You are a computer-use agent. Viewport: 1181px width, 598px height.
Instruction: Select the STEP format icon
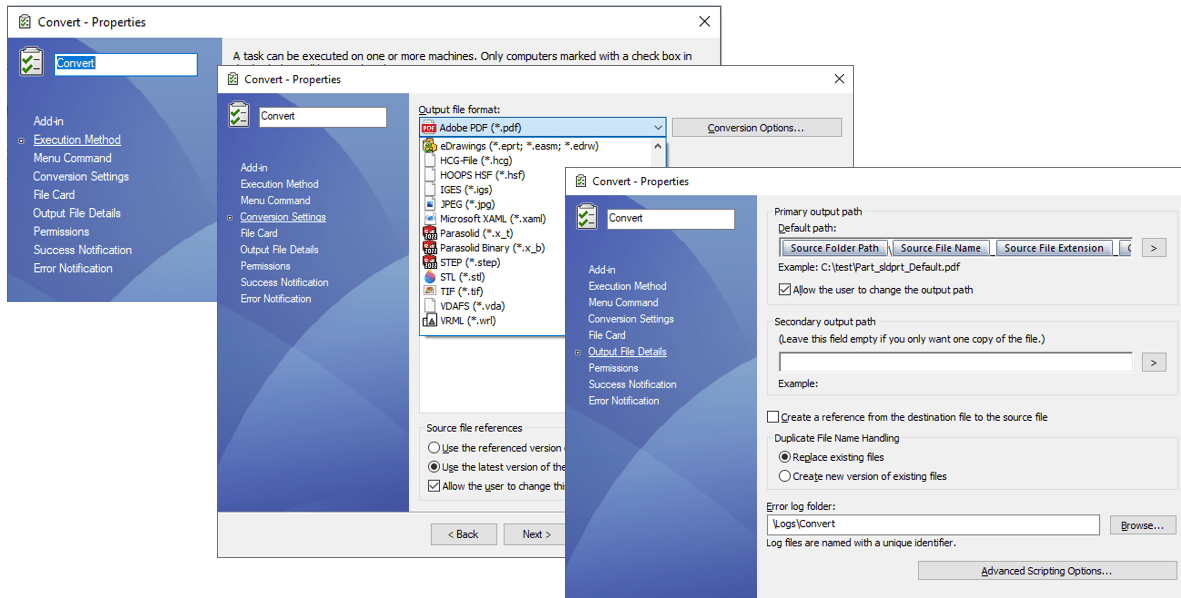[x=429, y=262]
